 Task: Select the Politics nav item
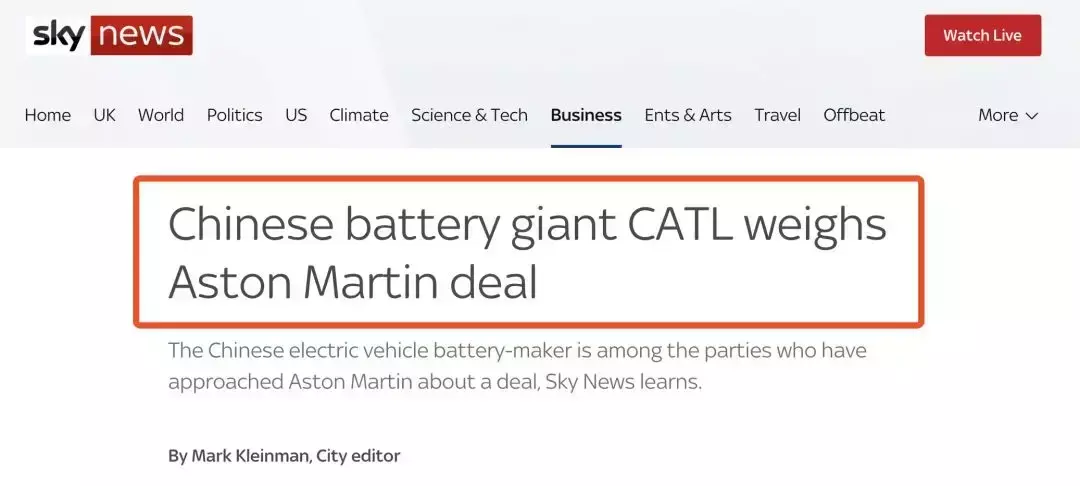[234, 115]
